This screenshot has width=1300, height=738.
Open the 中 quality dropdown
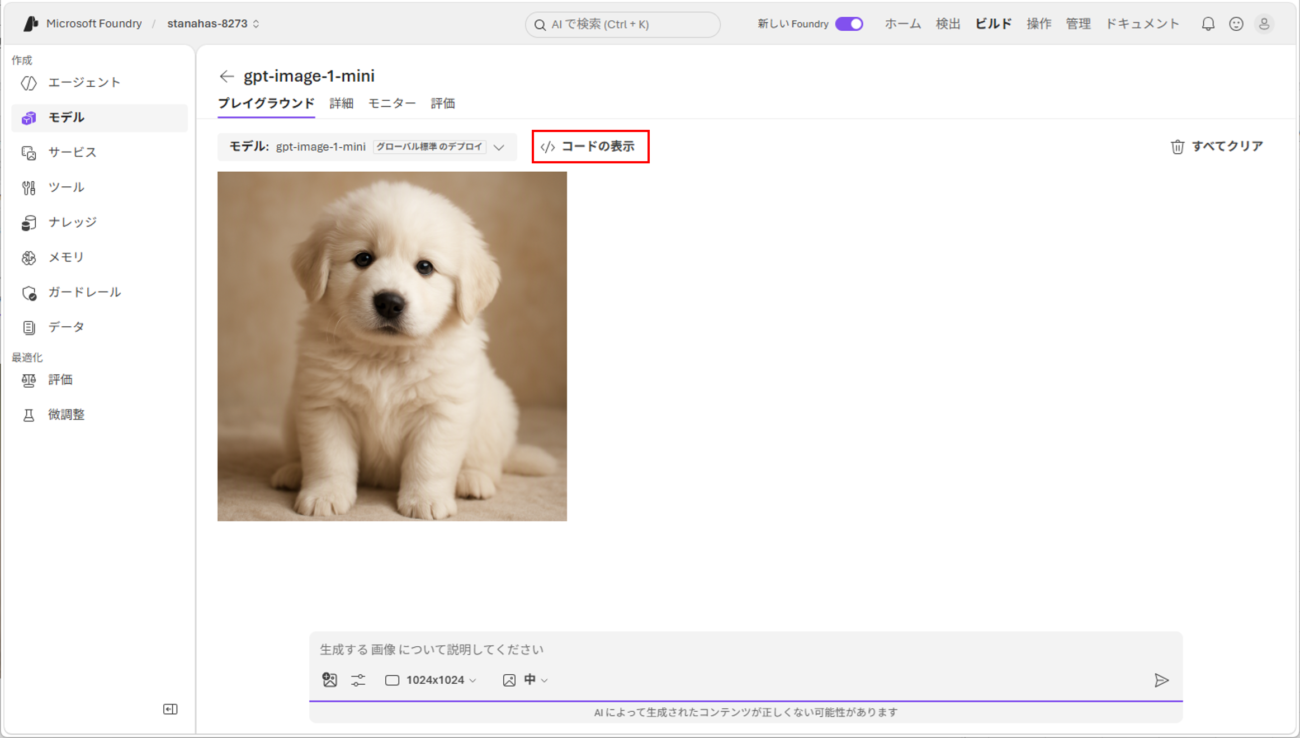pyautogui.click(x=525, y=680)
